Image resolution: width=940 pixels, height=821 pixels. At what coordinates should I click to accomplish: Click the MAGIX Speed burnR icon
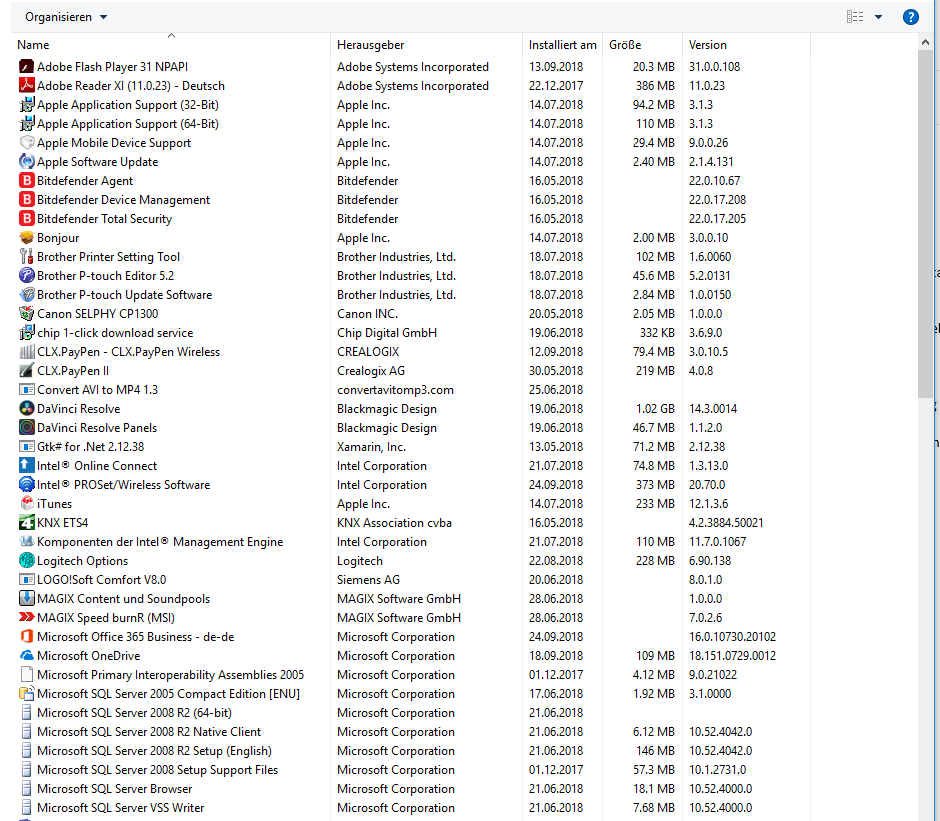(26, 617)
